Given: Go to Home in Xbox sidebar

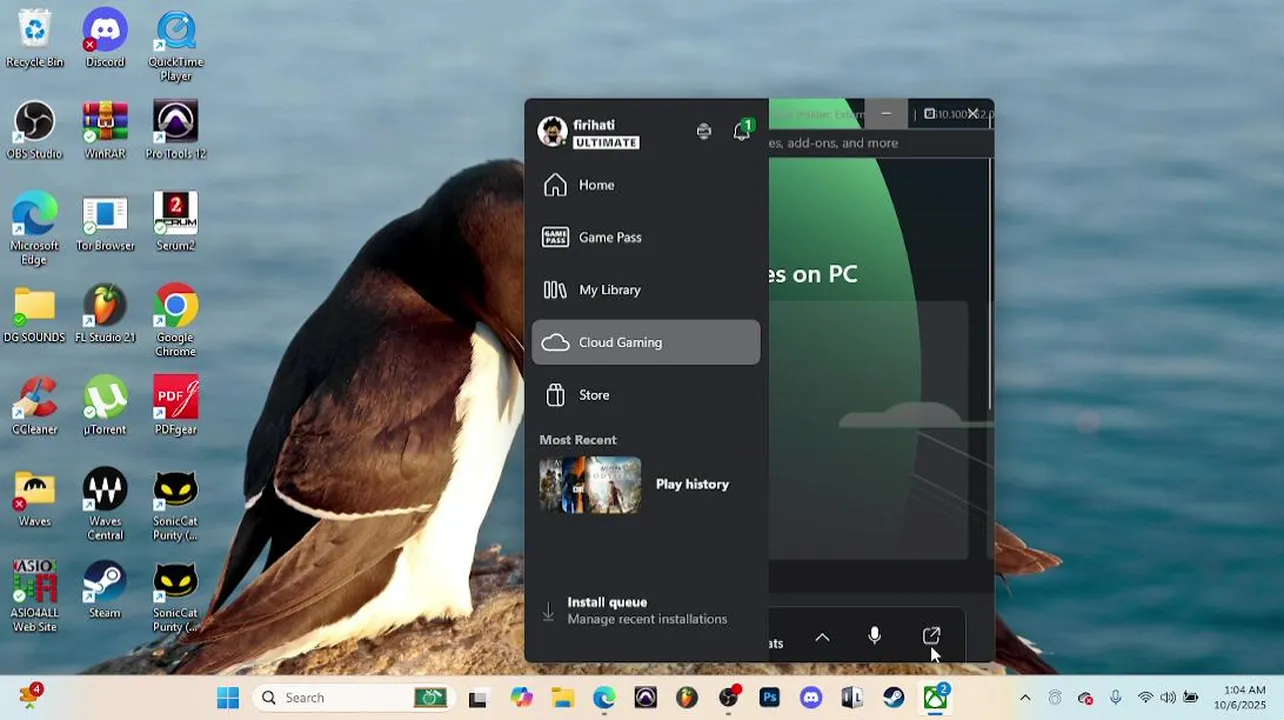Looking at the screenshot, I should [x=646, y=185].
